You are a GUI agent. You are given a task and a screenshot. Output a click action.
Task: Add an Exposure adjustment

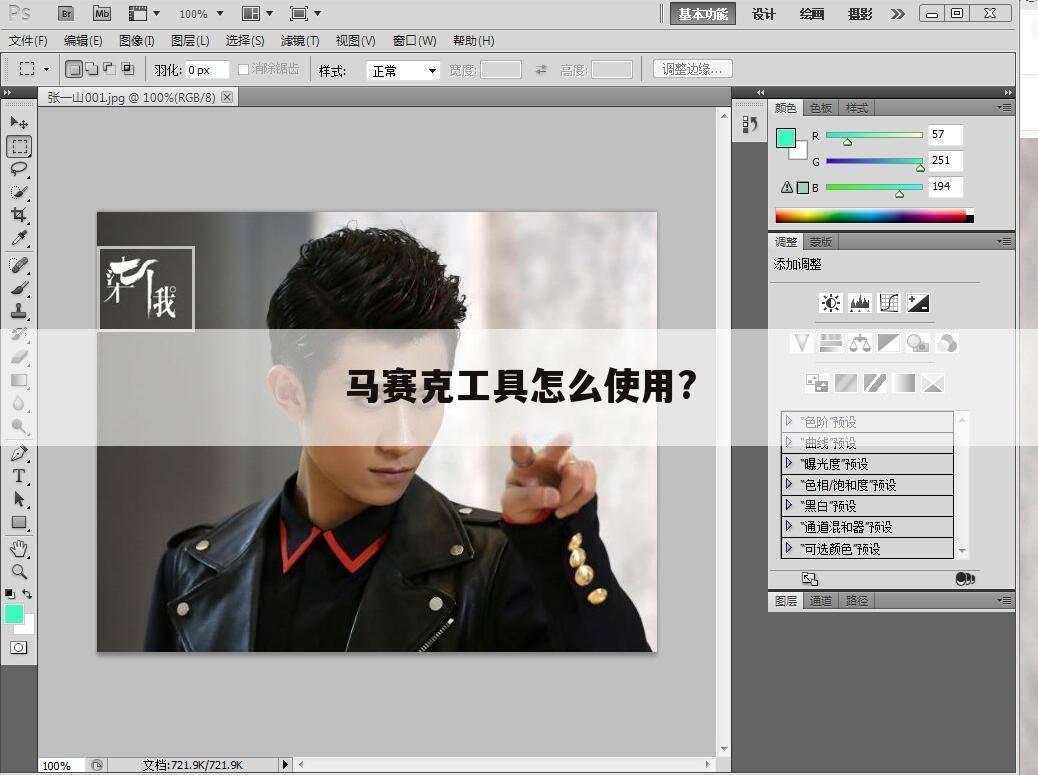click(918, 303)
